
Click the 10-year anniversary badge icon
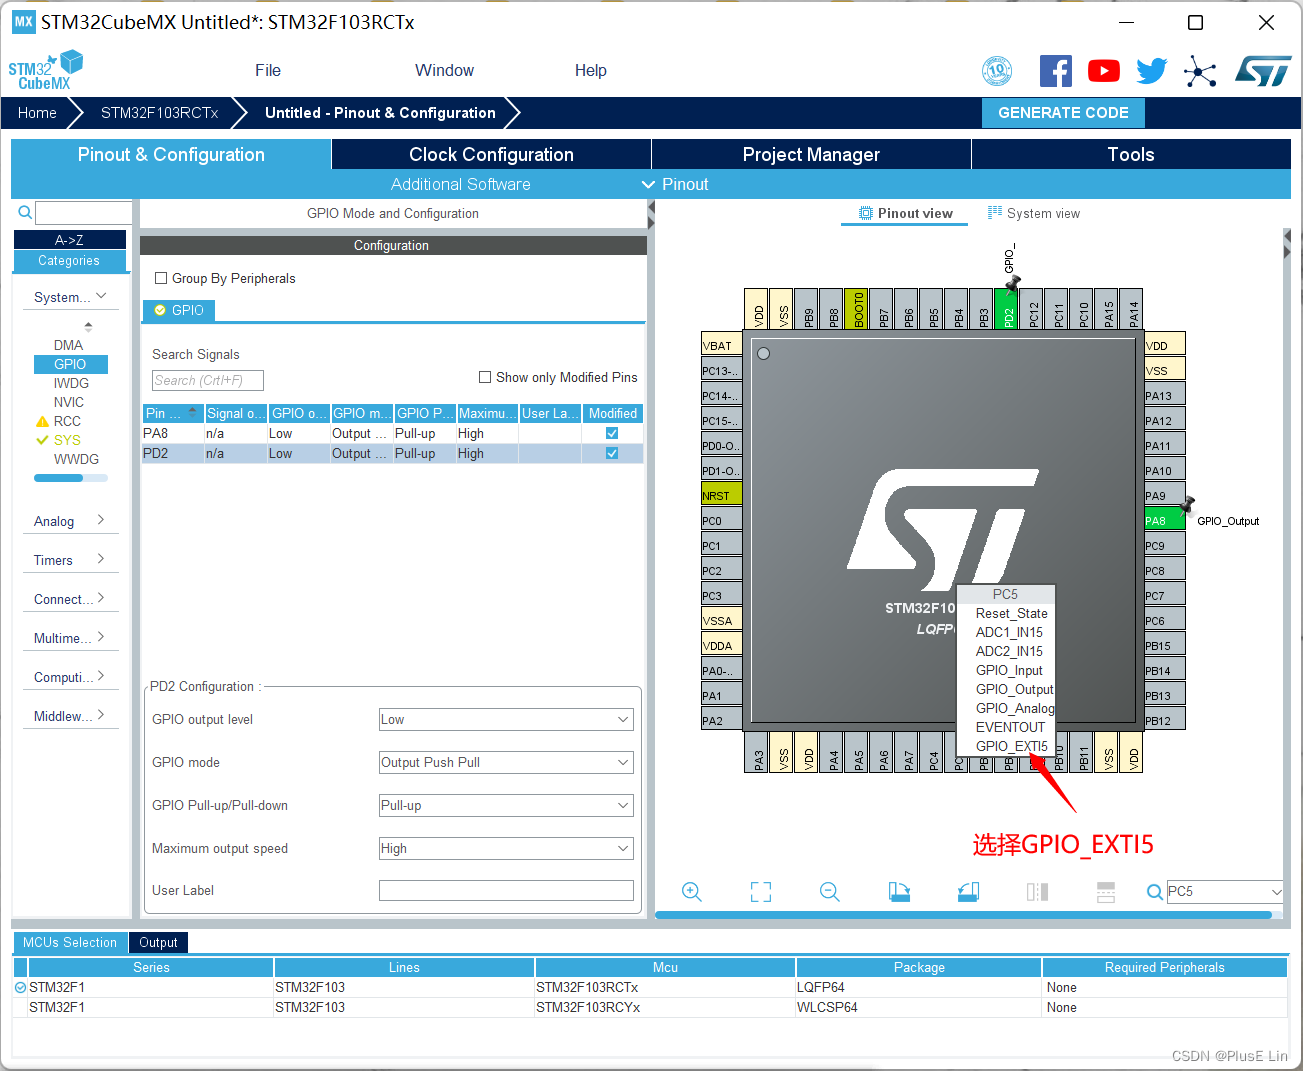click(x=997, y=71)
